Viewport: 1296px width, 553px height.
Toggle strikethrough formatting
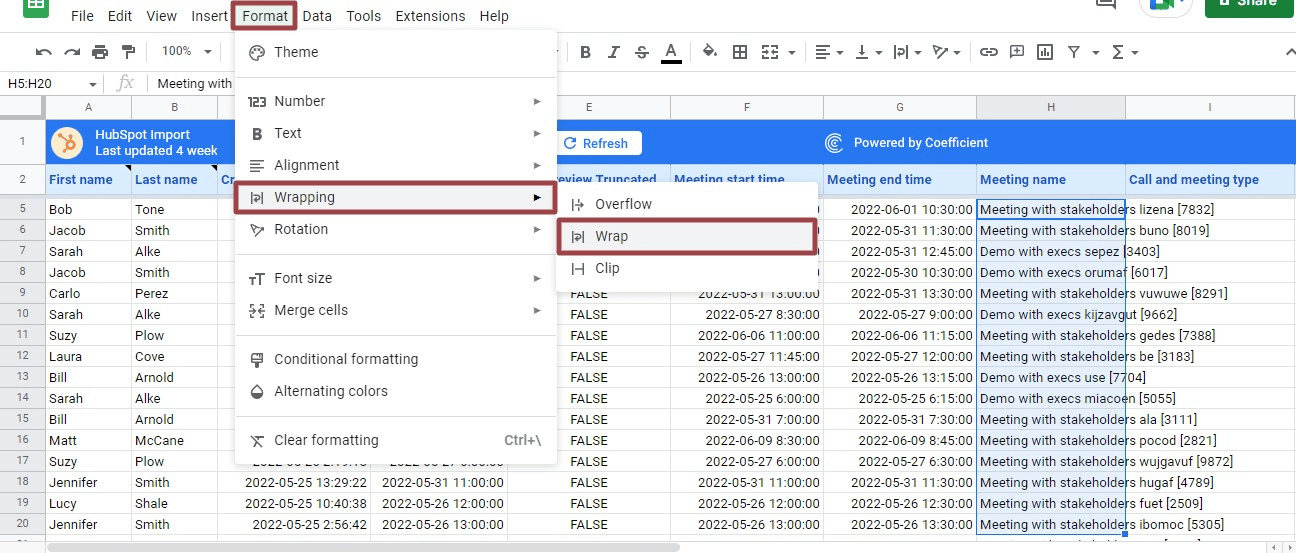tap(642, 52)
